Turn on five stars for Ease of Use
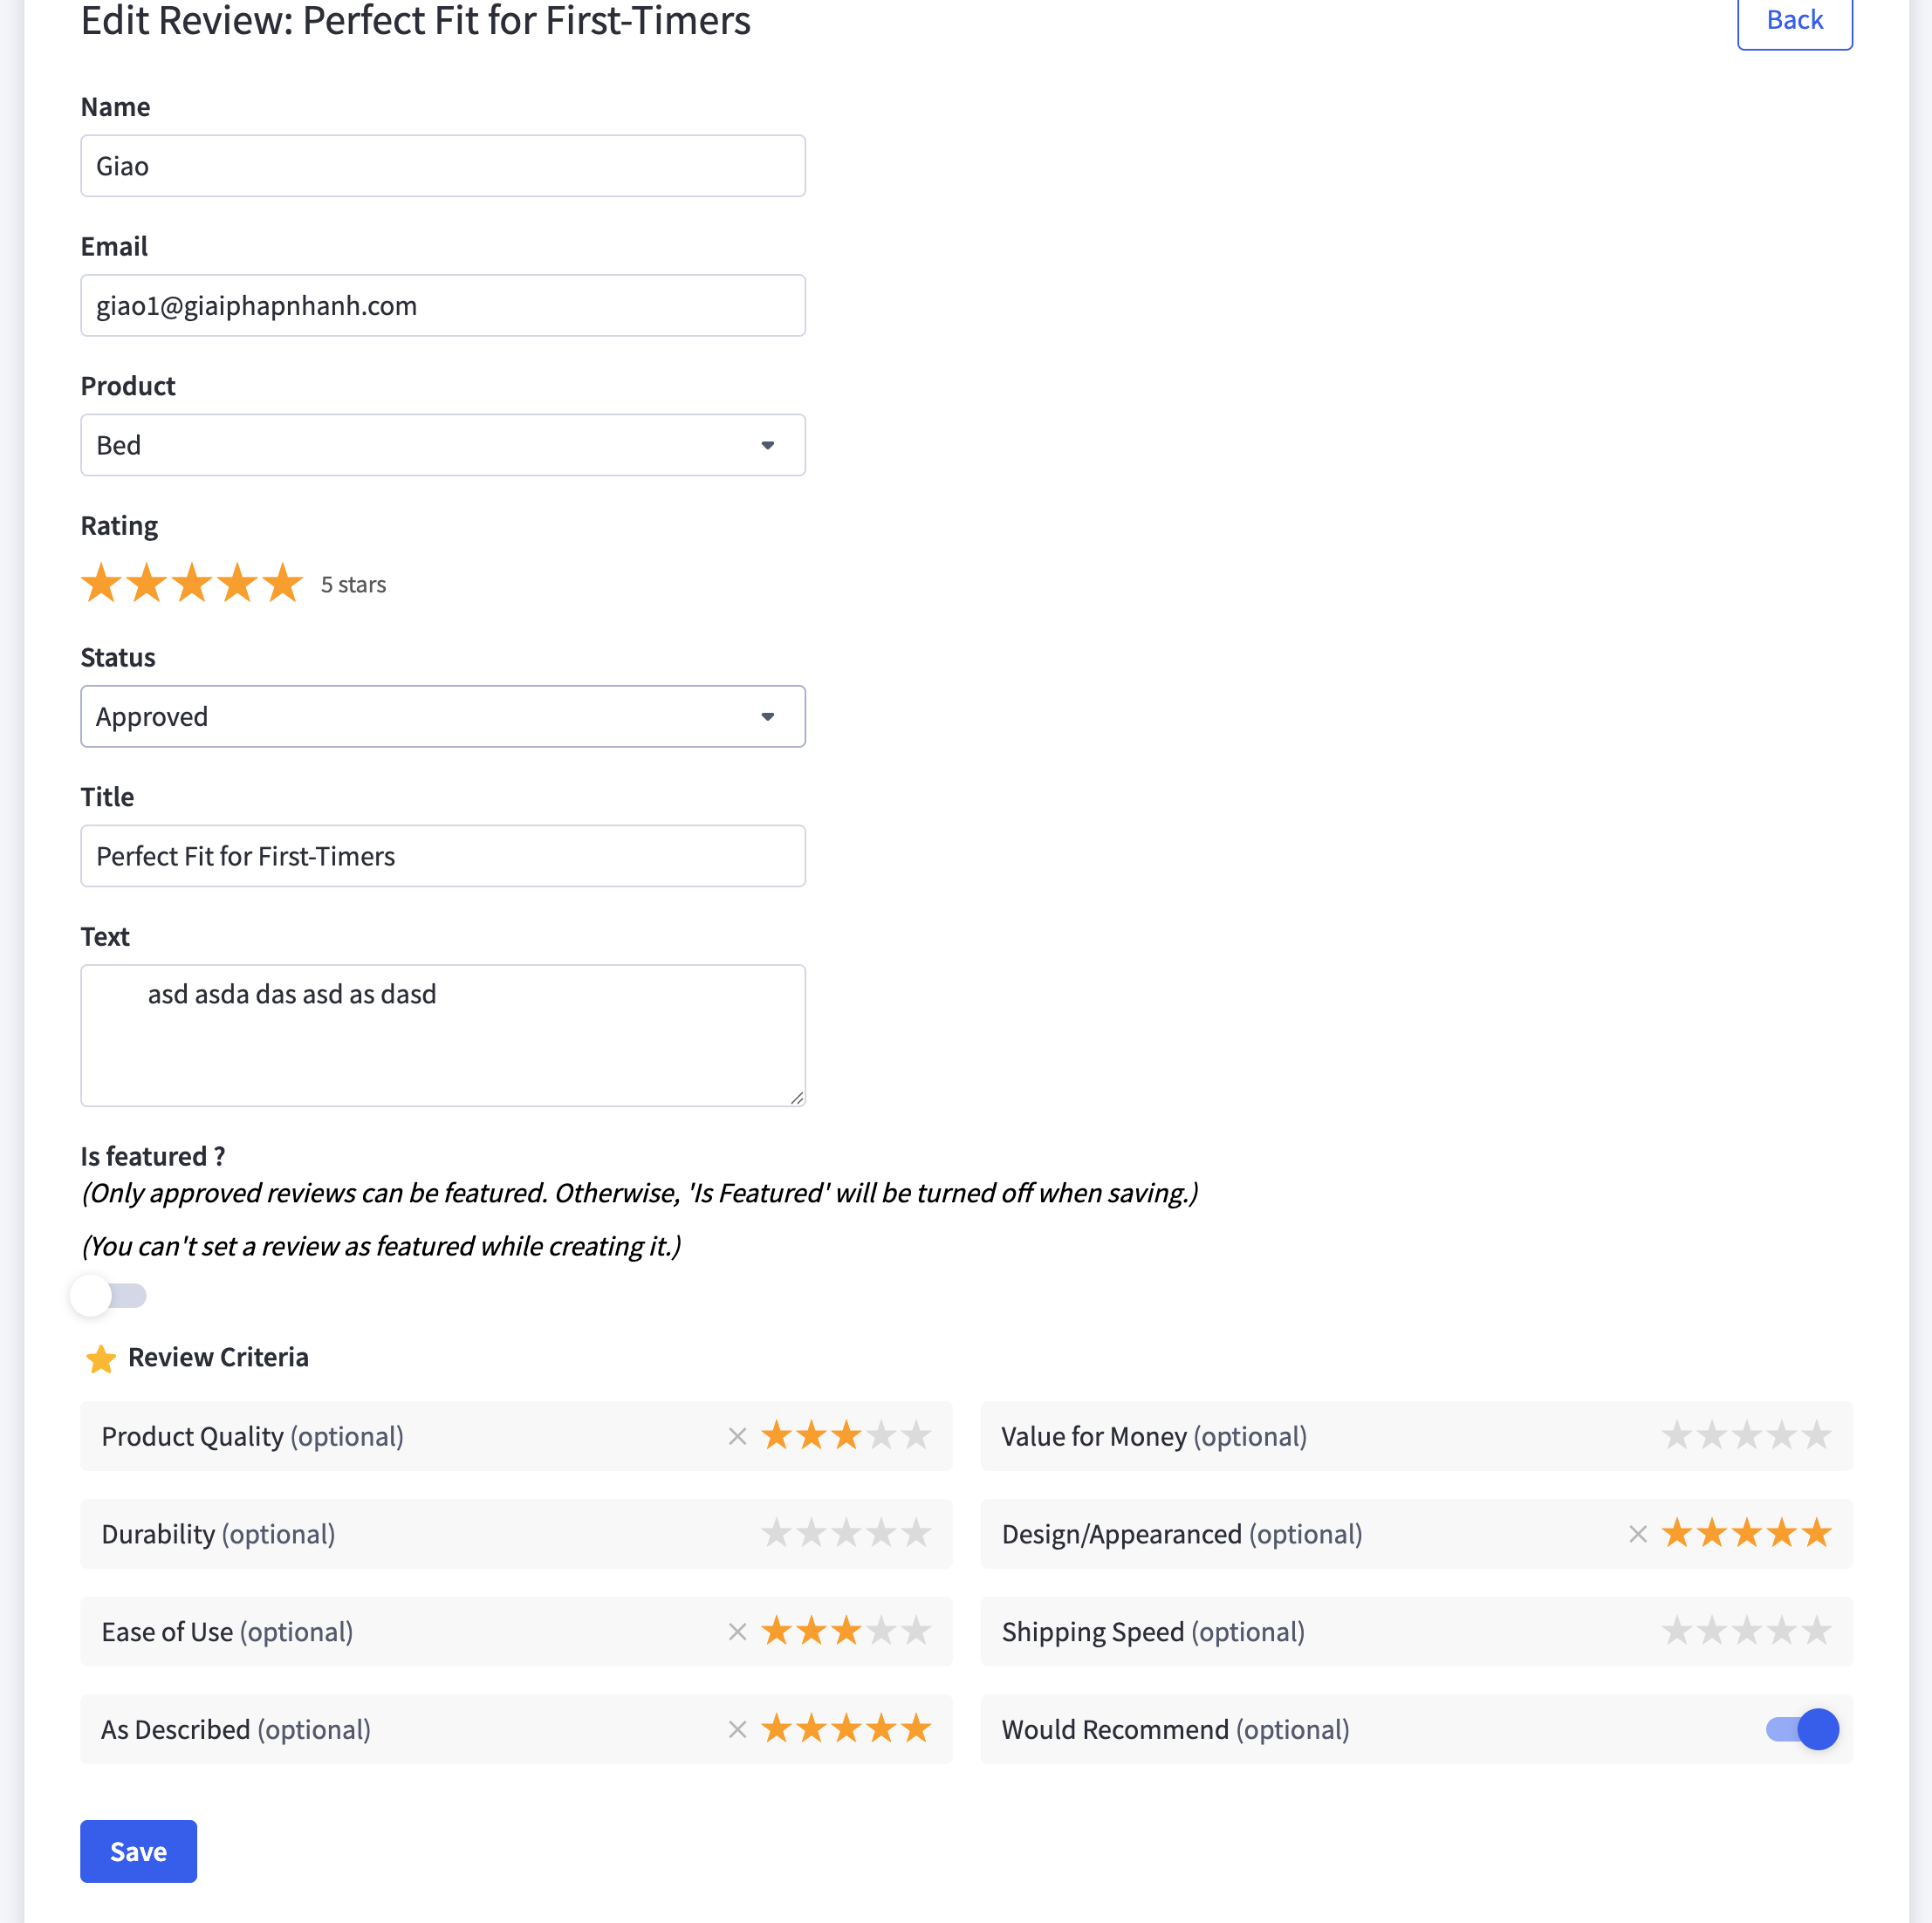Image resolution: width=1932 pixels, height=1923 pixels. coord(915,1630)
